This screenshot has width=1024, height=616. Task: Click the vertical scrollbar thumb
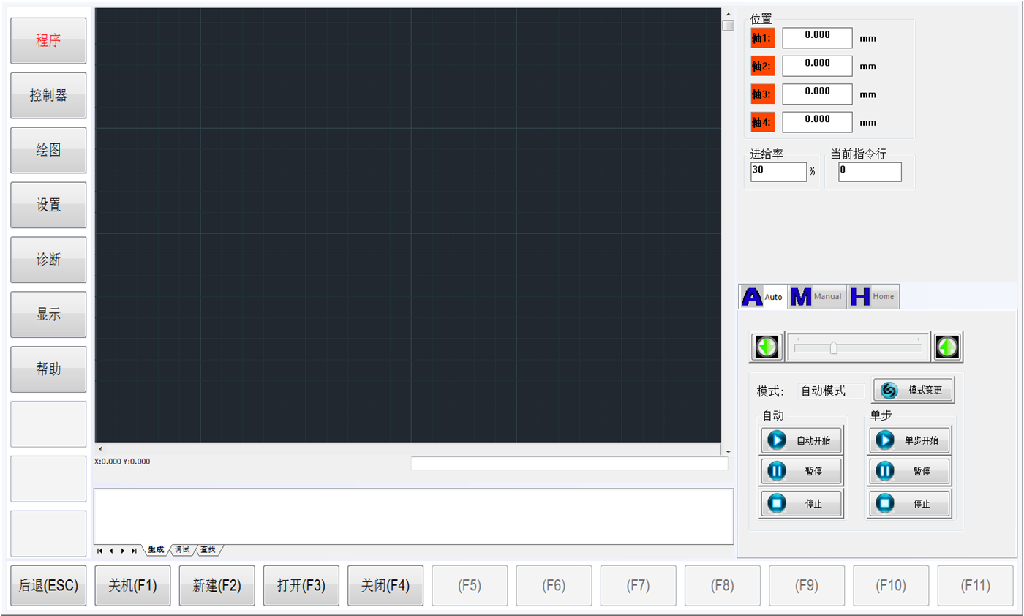(x=728, y=25)
